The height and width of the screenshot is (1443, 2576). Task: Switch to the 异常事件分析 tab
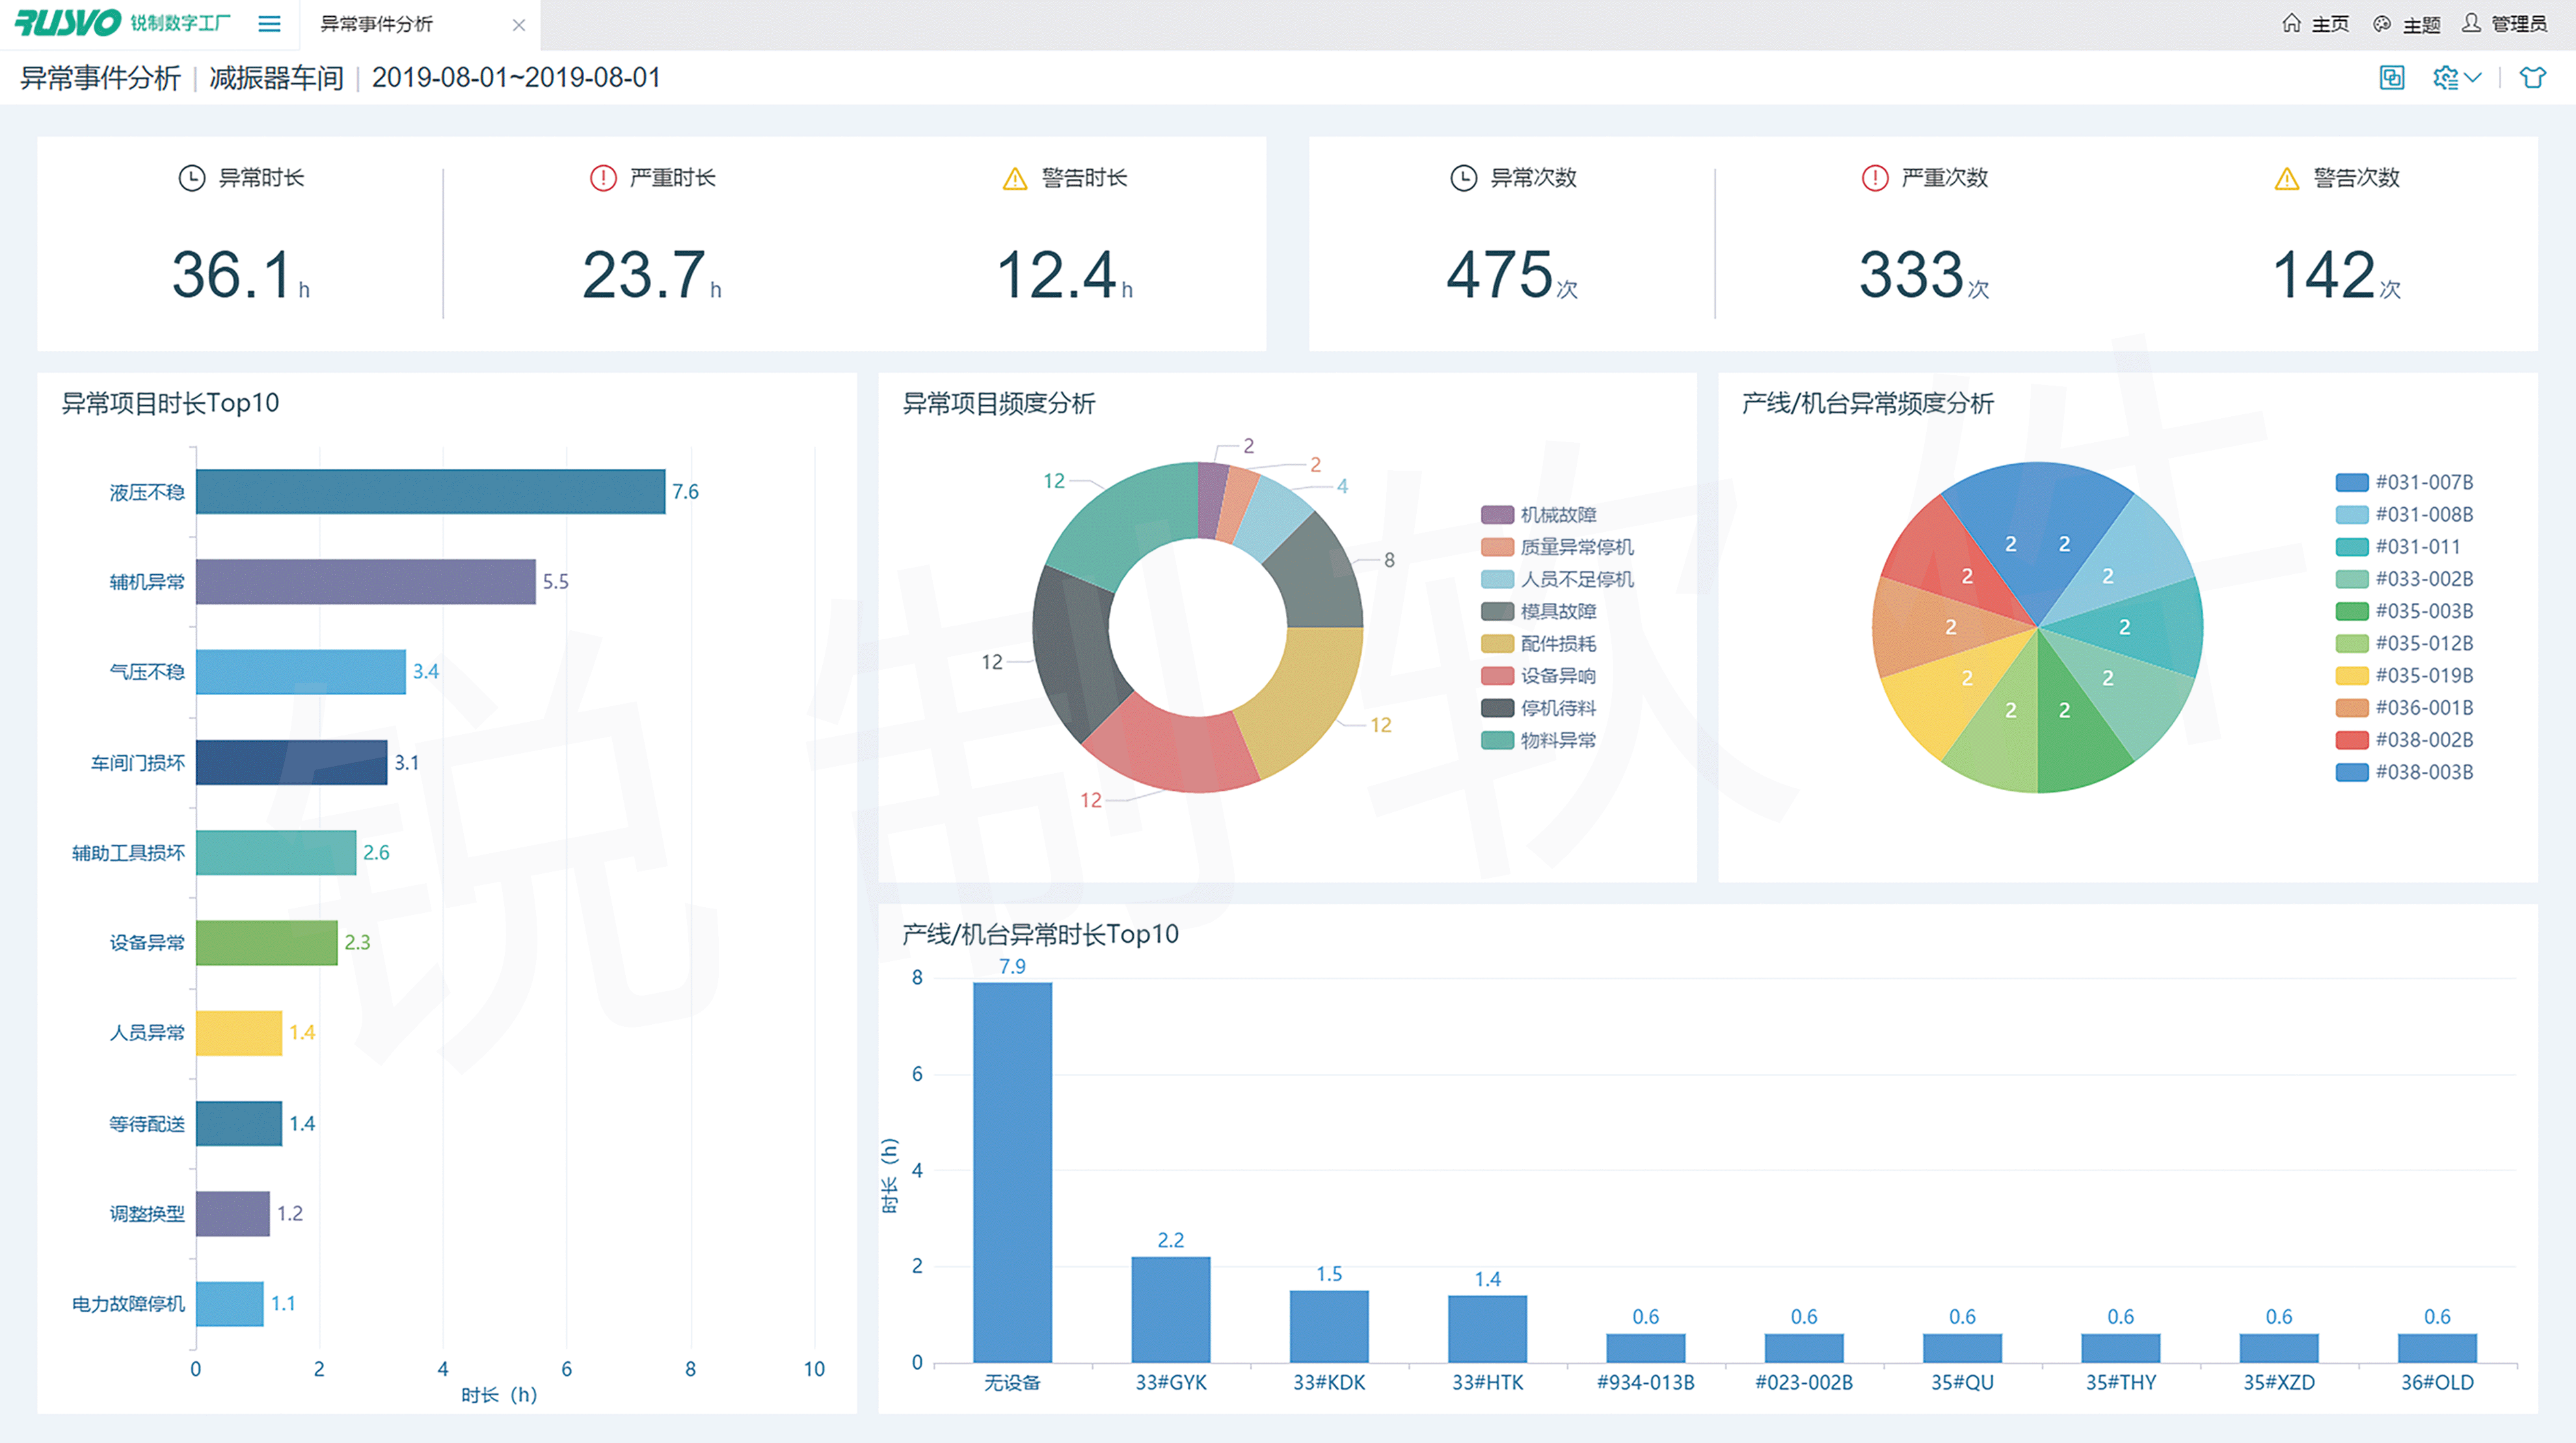pyautogui.click(x=377, y=24)
